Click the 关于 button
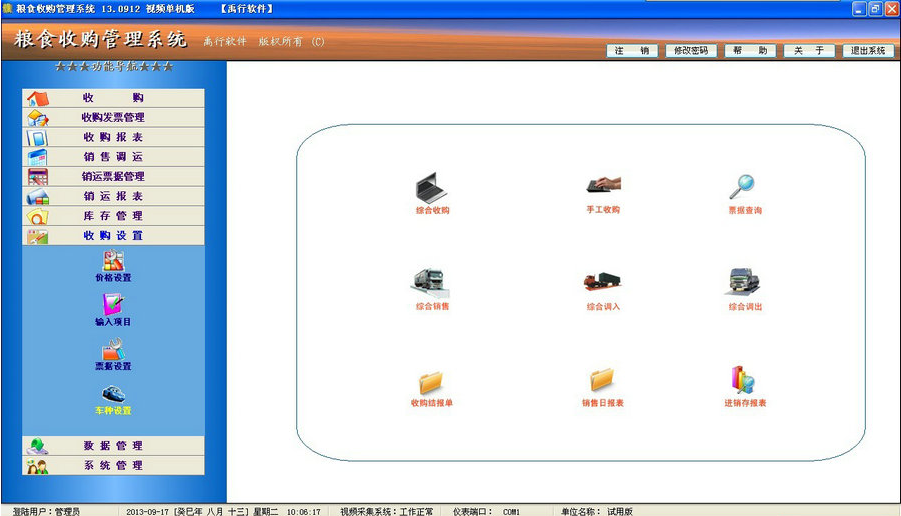 click(x=809, y=51)
